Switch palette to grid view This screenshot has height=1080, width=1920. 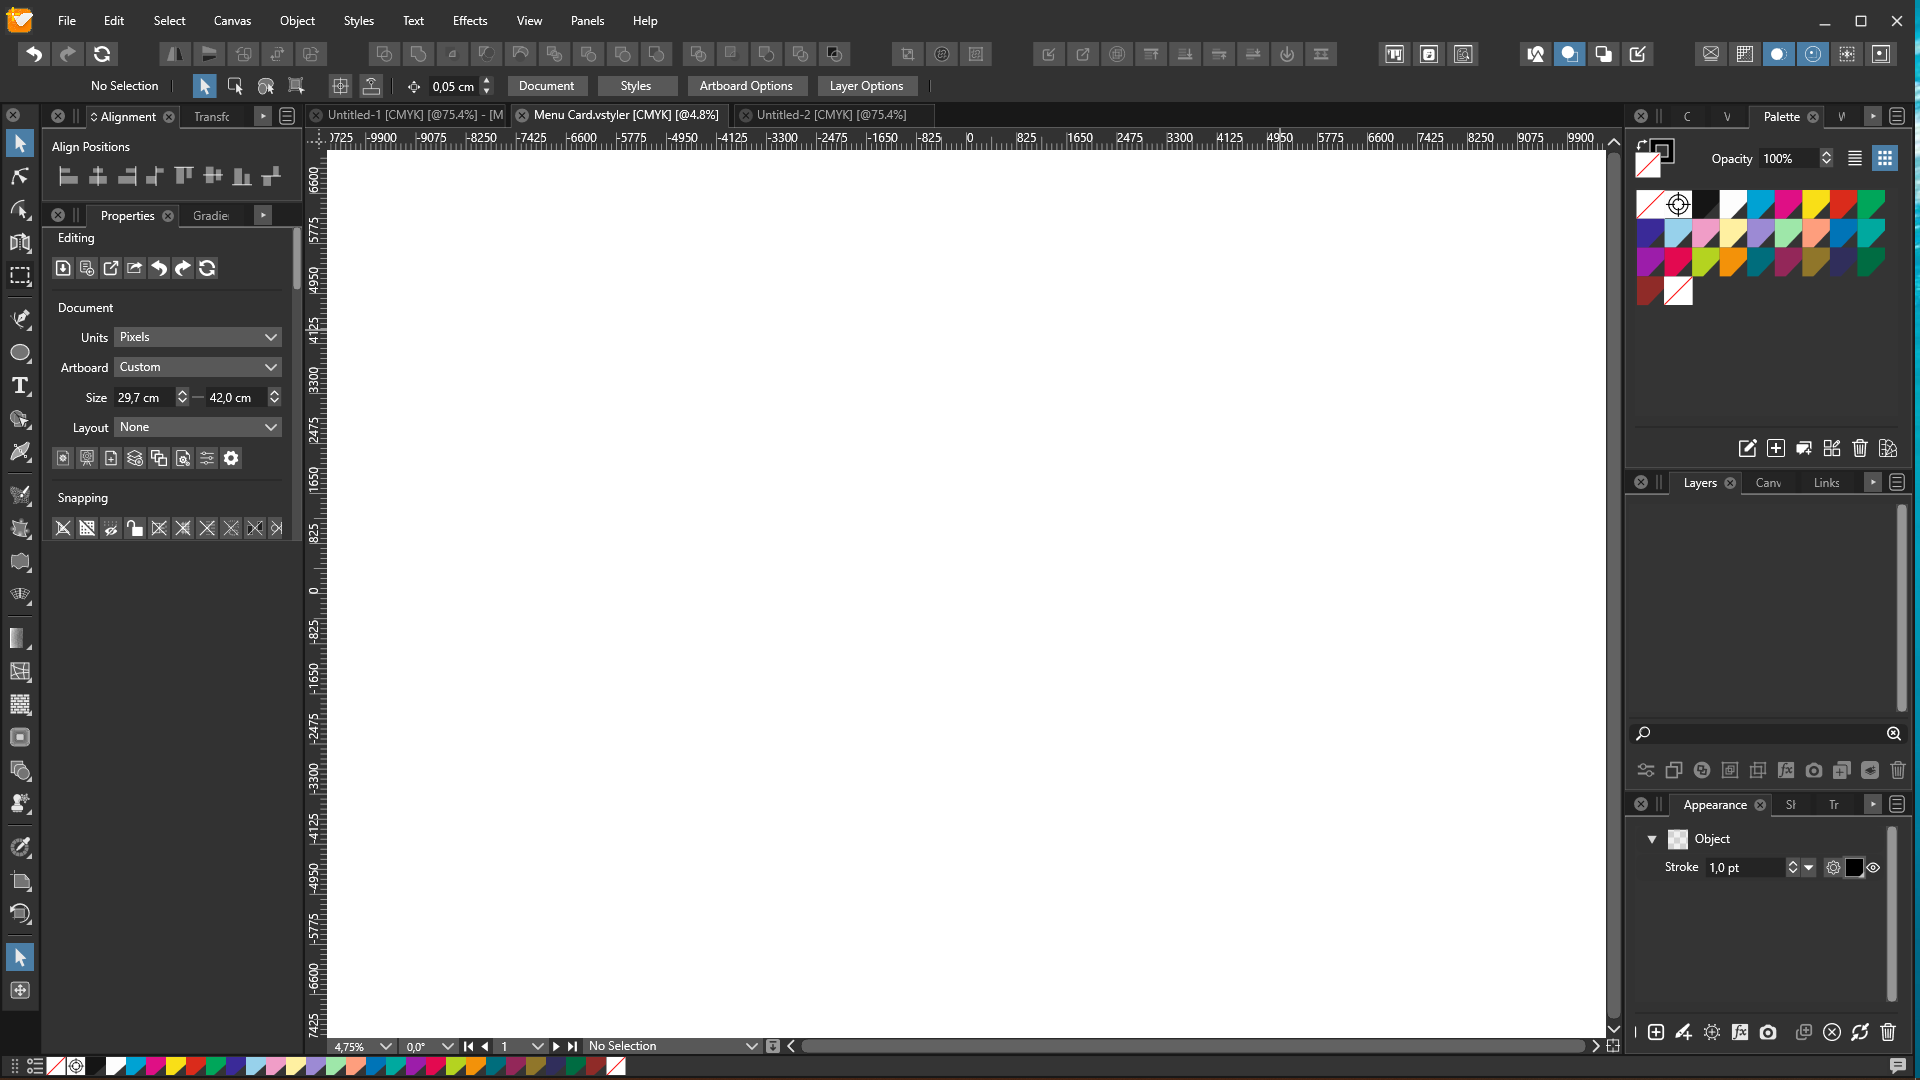click(x=1884, y=158)
